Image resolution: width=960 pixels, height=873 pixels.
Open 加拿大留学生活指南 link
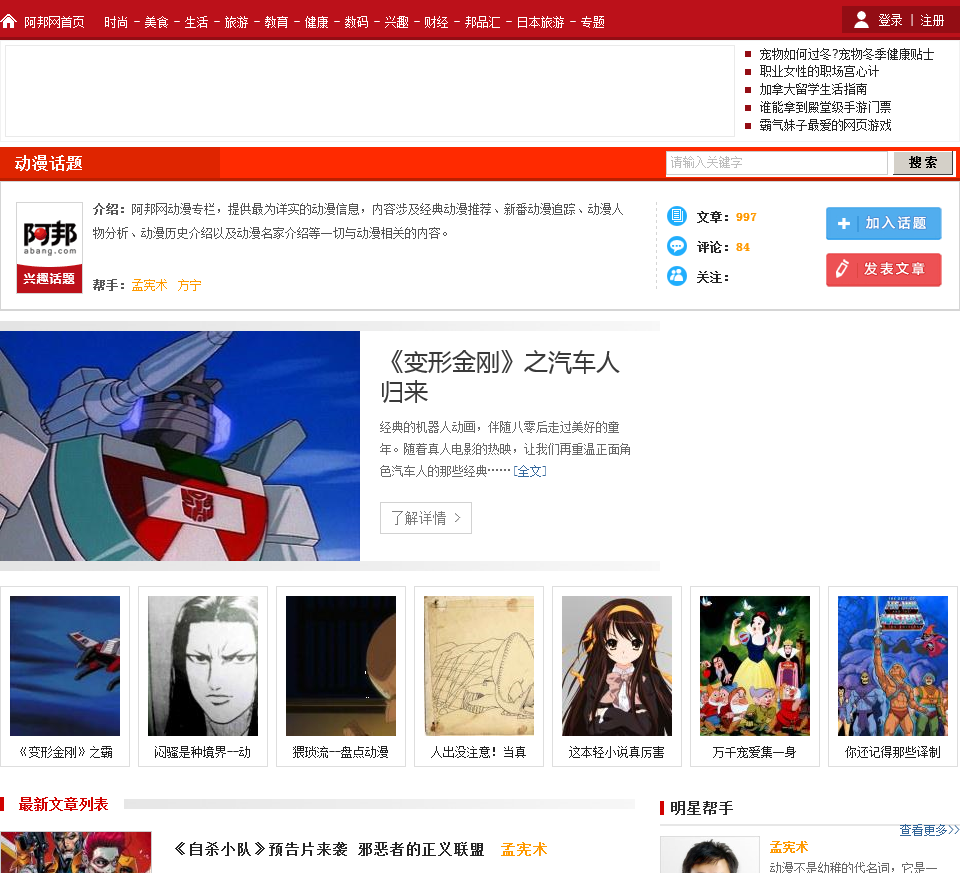(813, 89)
